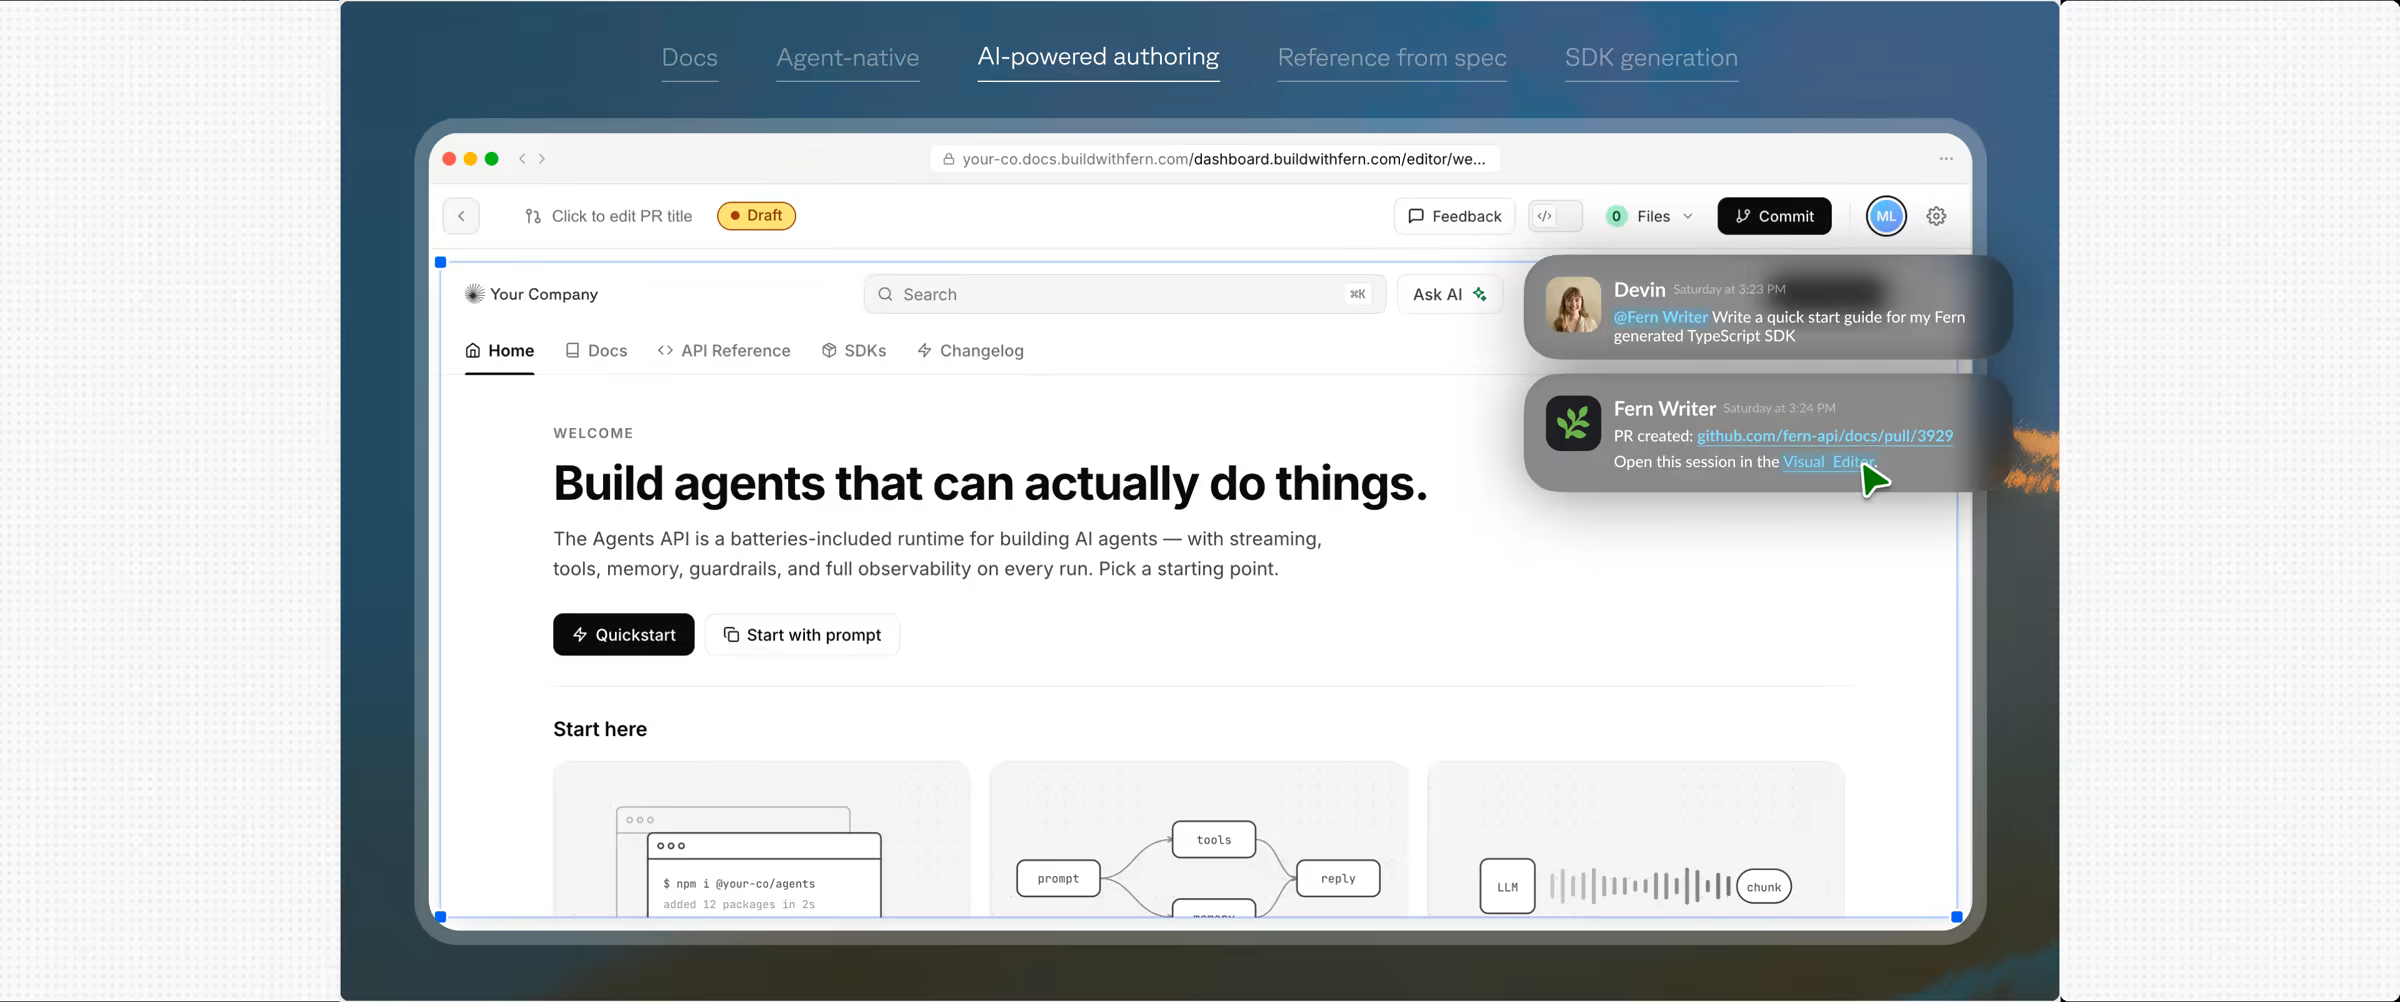This screenshot has width=2400, height=1002.
Task: Select the Agent-native top tab
Action: [x=848, y=58]
